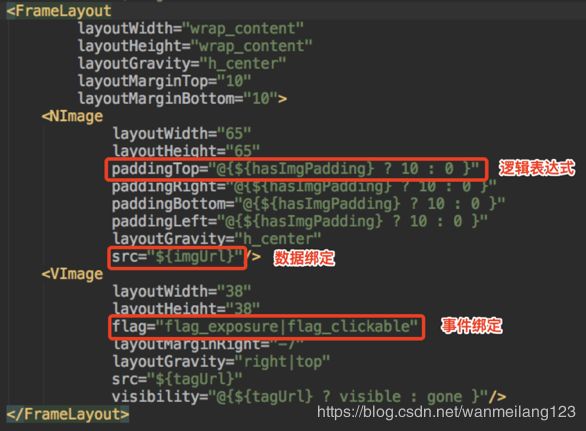Image resolution: width=586 pixels, height=431 pixels.
Task: Click the opening FrameLayout tag
Action: 59,11
